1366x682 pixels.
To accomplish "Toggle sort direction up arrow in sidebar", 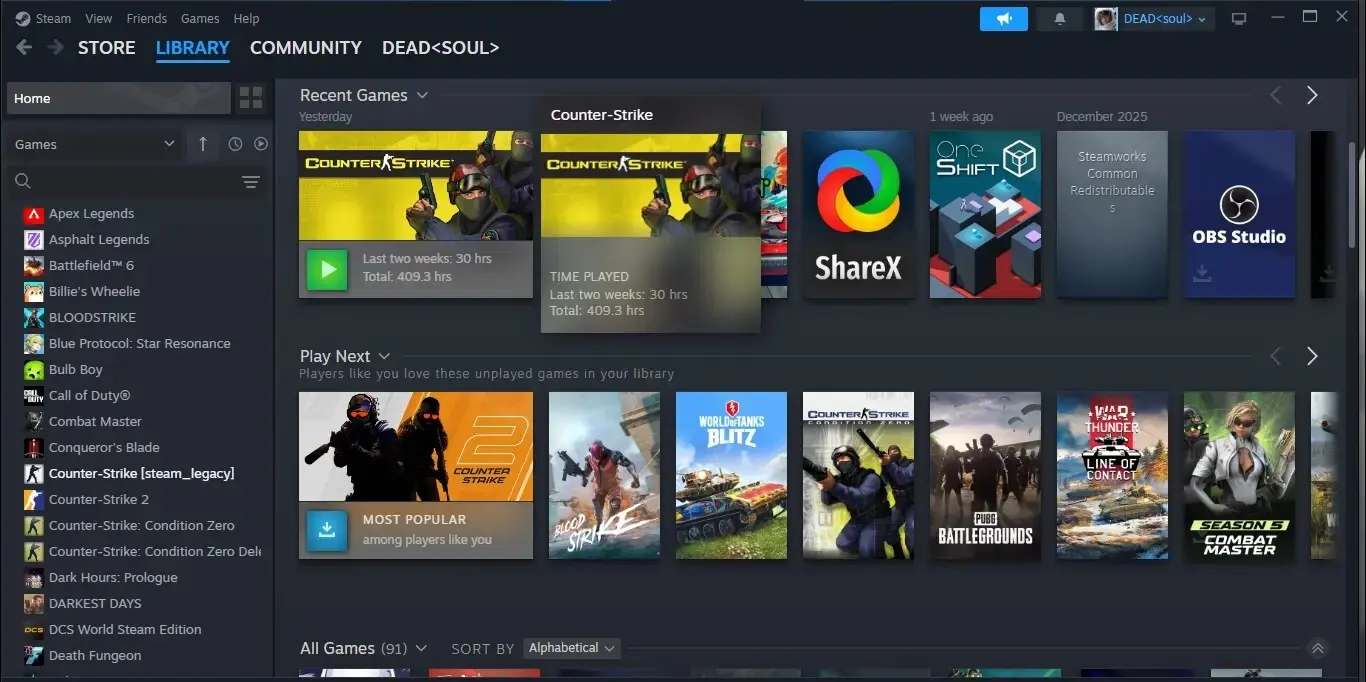I will point(203,144).
